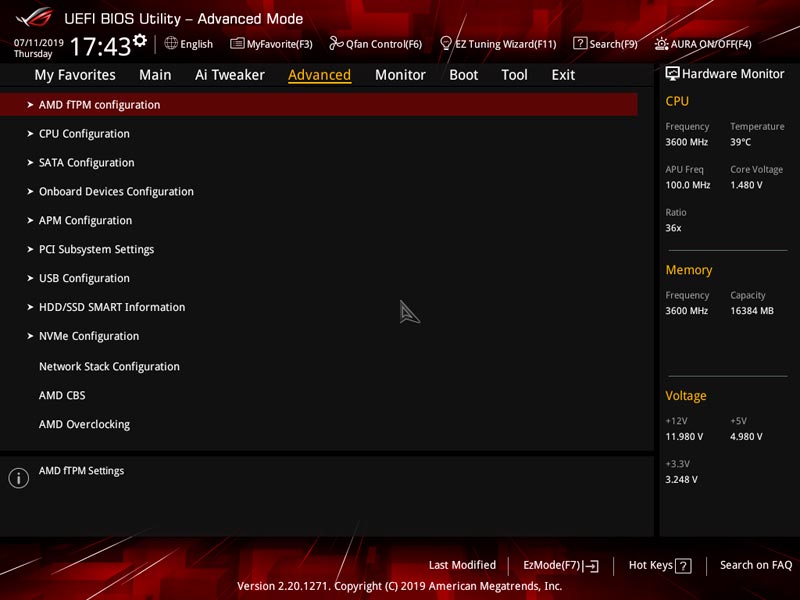Open MyFavorite(F3) menu
800x600 pixels.
(x=271, y=44)
